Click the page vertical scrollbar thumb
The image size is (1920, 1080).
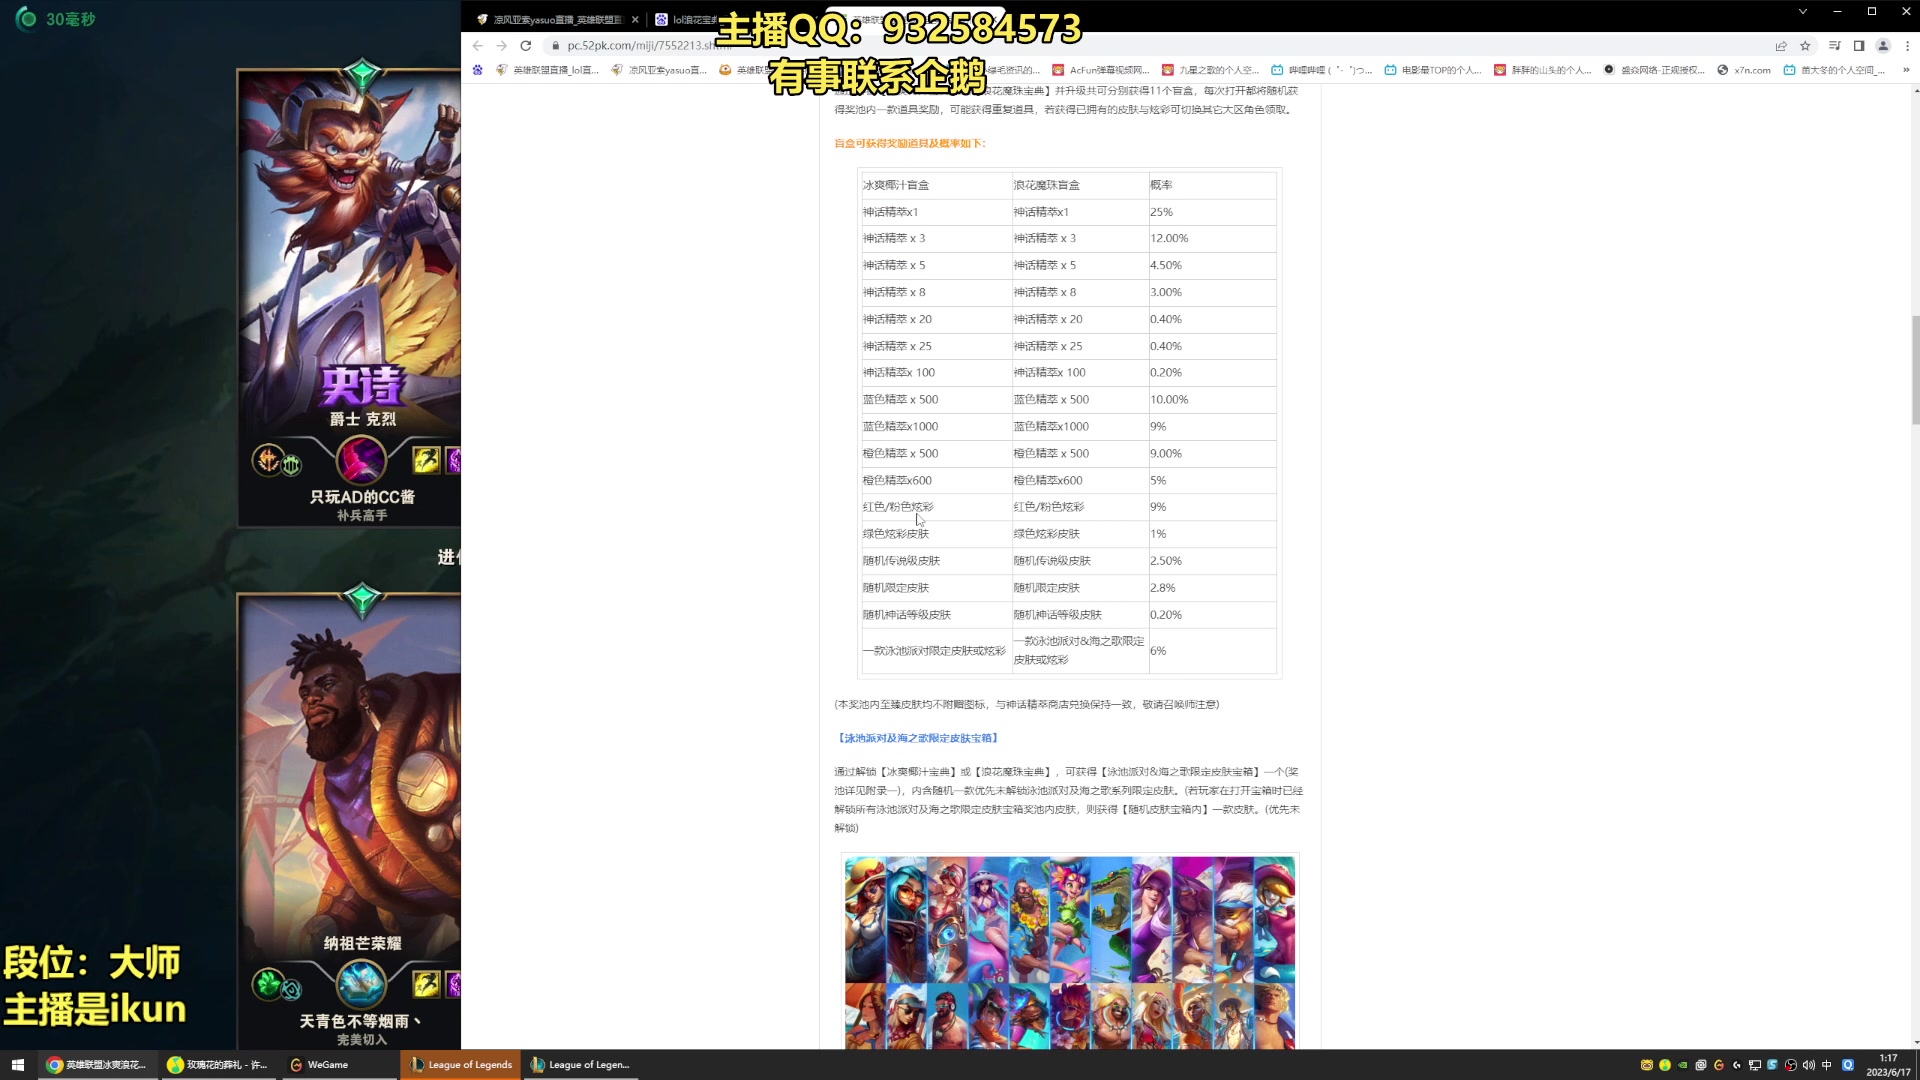1915,370
